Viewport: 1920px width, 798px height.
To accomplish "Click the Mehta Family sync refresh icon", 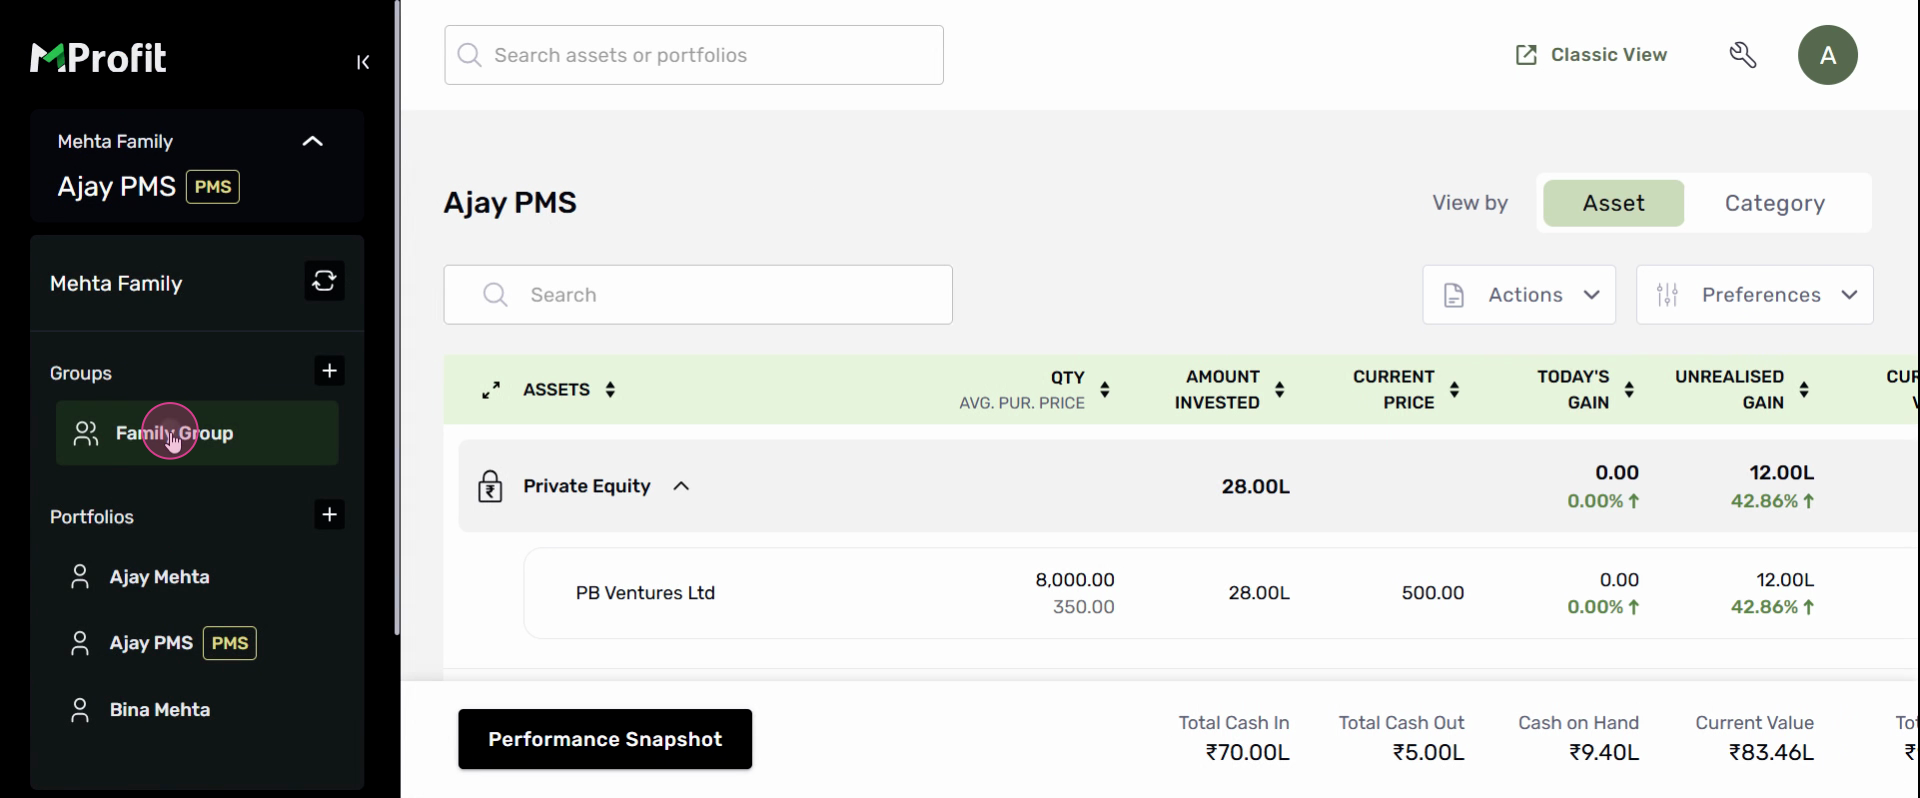I will [x=324, y=282].
